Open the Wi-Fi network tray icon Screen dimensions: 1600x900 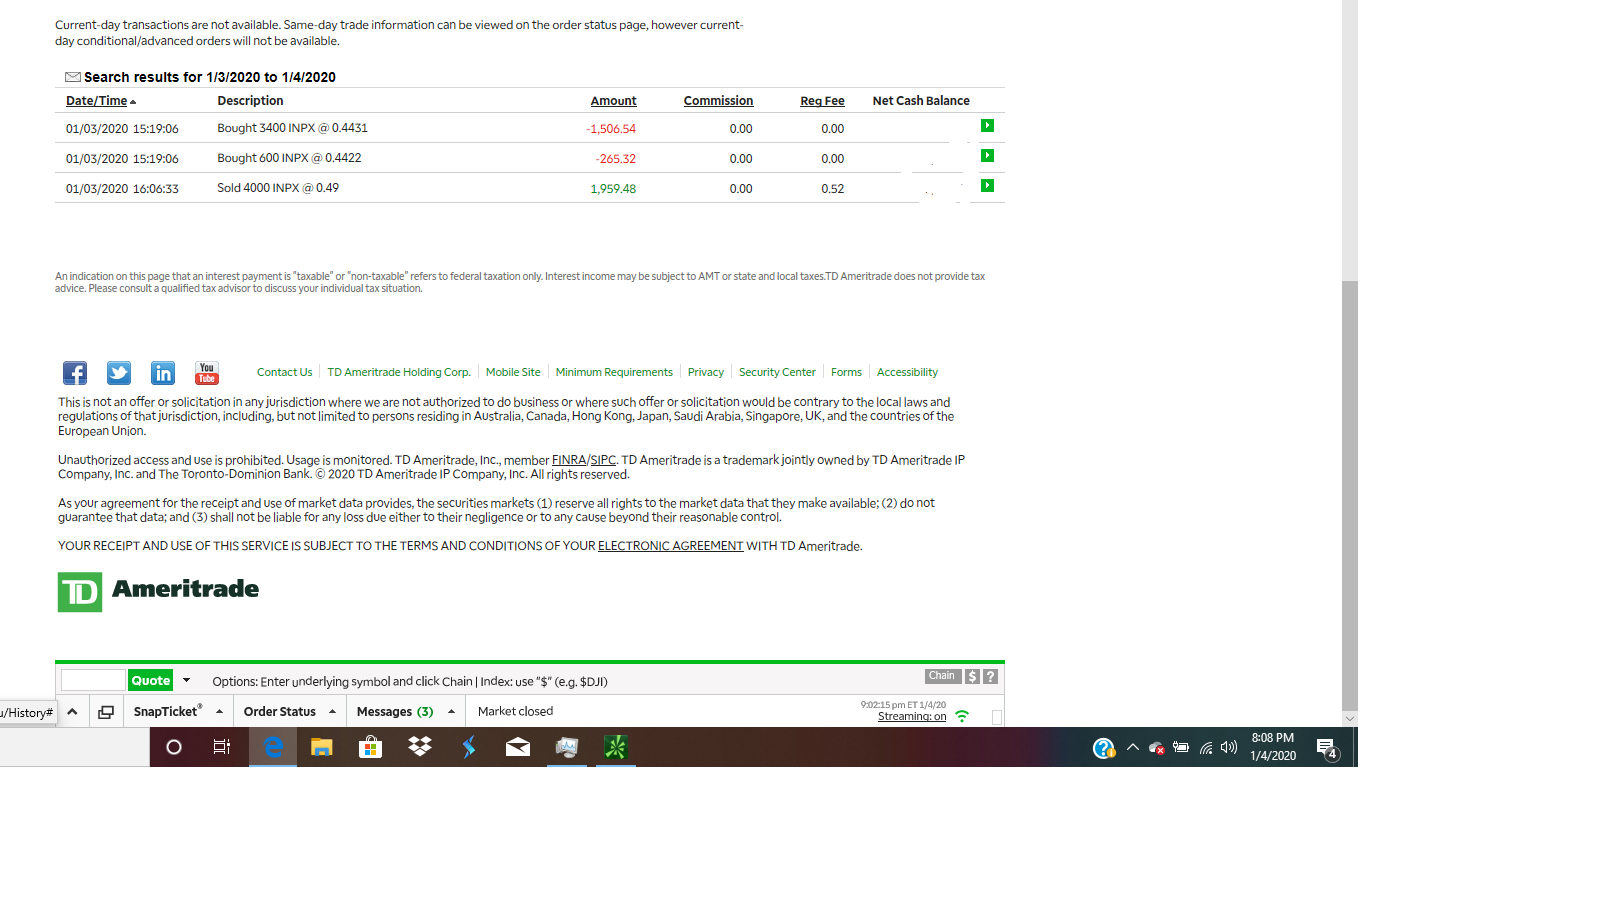1206,748
